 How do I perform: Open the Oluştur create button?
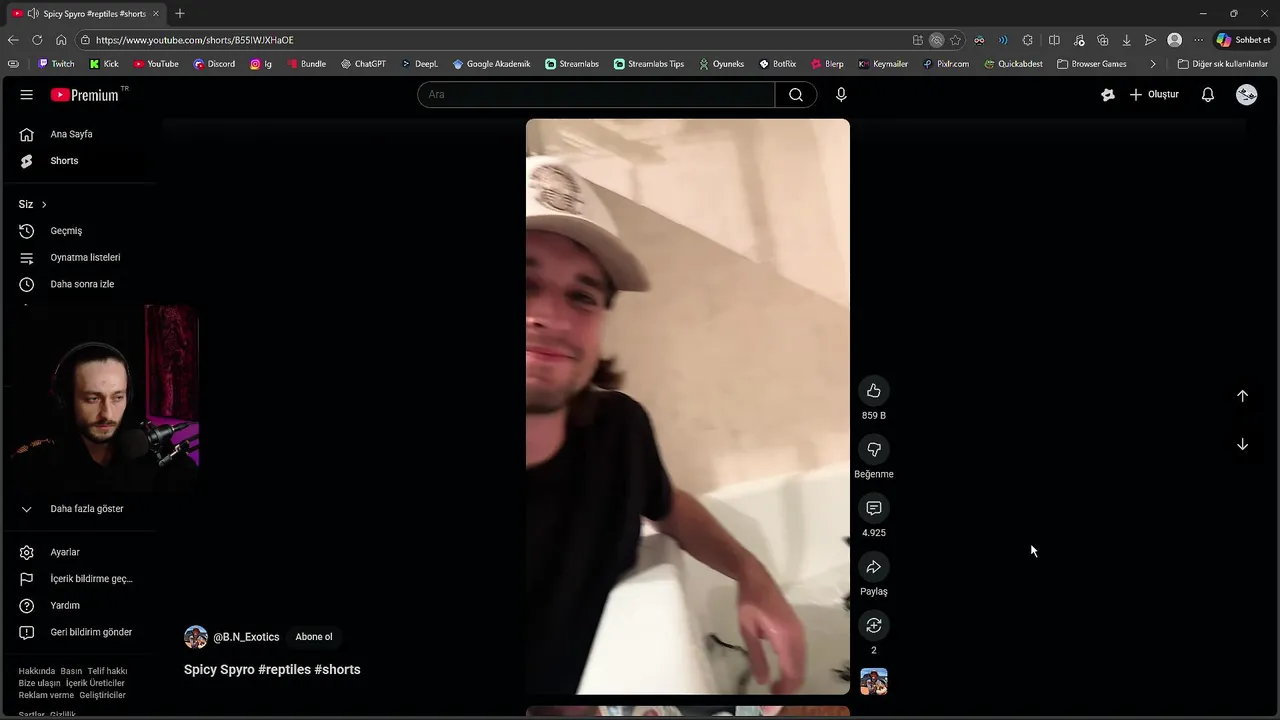coord(1154,94)
